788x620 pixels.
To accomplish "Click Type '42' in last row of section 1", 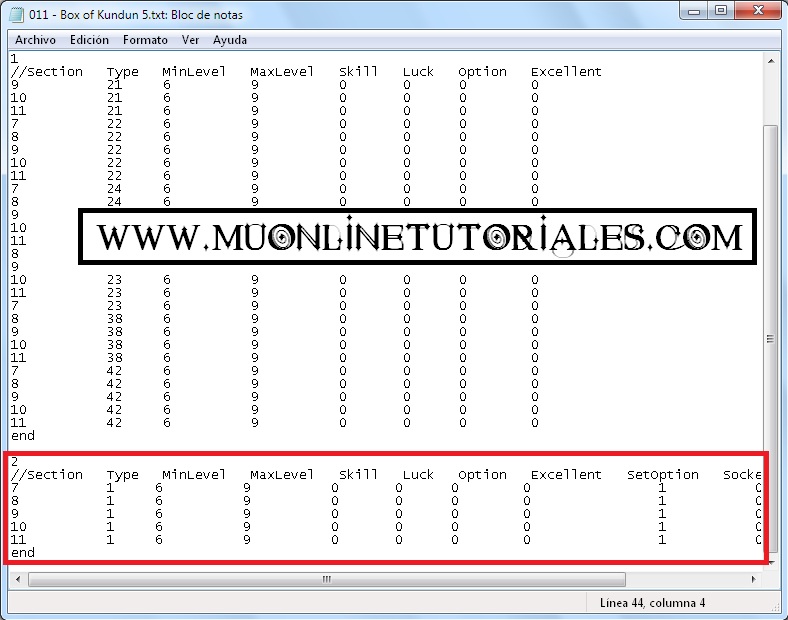I will [x=114, y=423].
